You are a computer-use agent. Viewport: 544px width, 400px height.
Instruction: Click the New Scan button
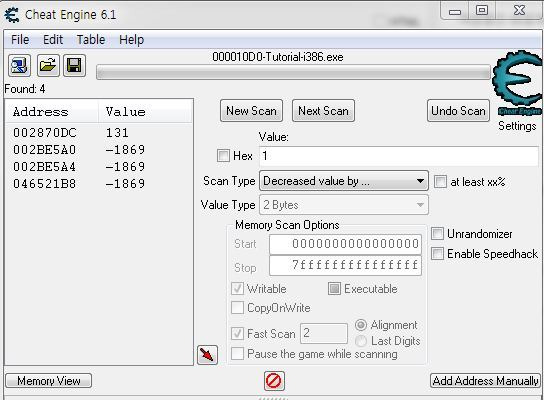(x=252, y=111)
